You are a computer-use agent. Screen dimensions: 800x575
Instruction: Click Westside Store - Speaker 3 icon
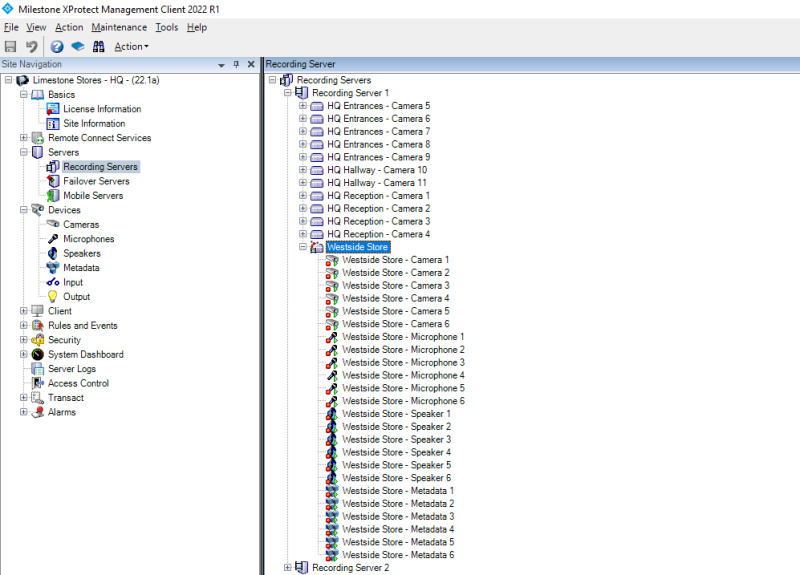pyautogui.click(x=332, y=439)
